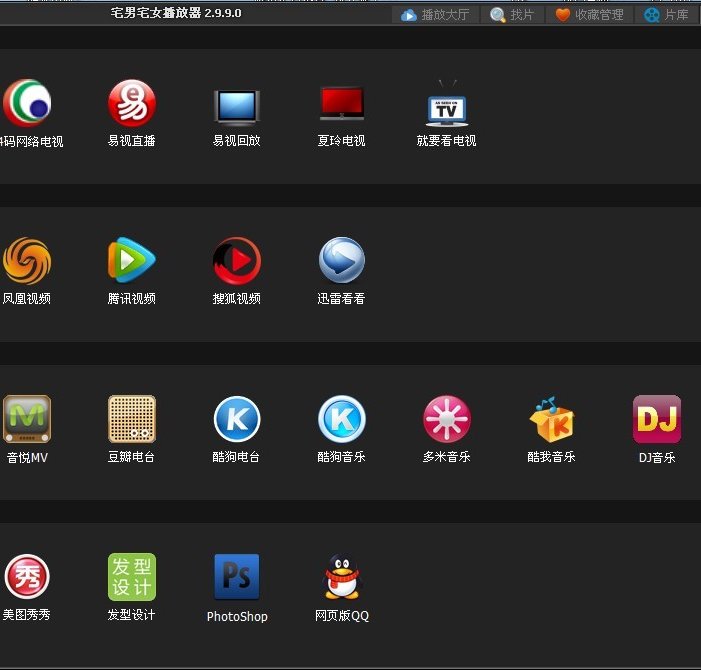Launch the 凤凰视频 phoenix icon

[x=27, y=261]
